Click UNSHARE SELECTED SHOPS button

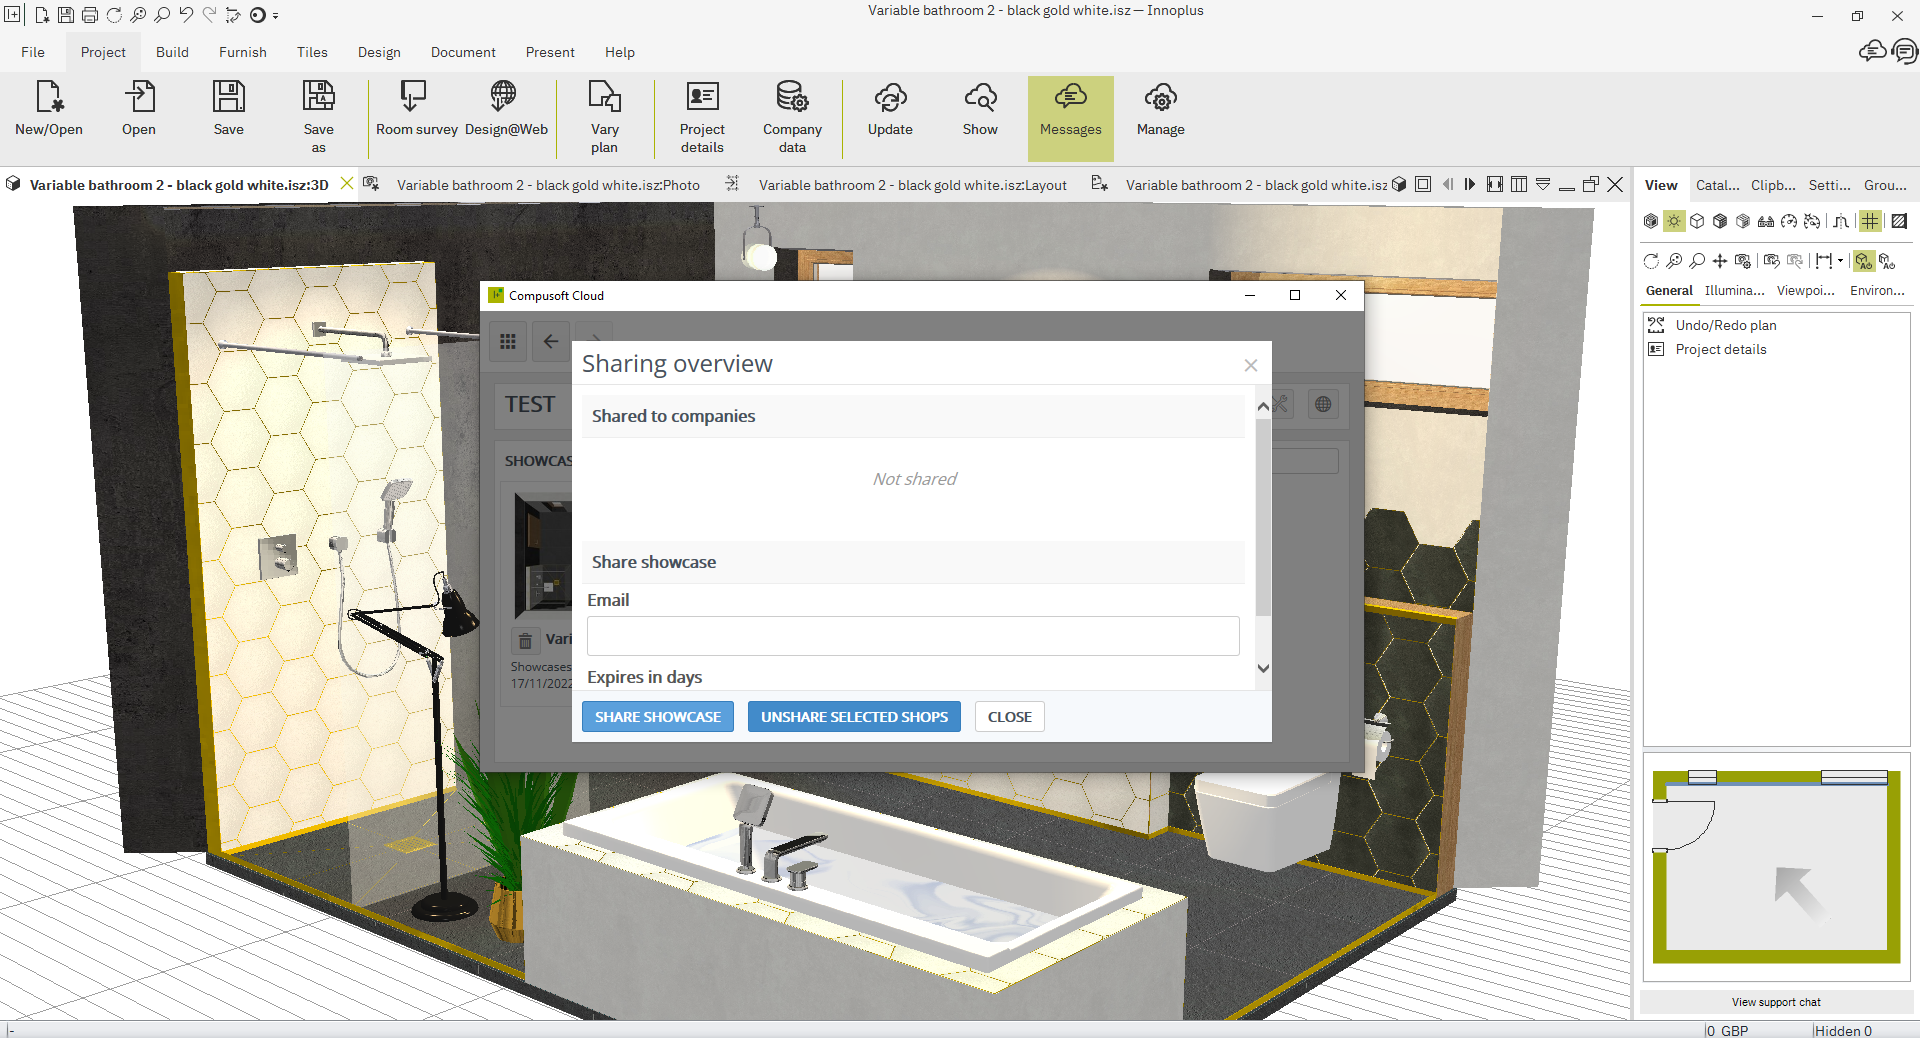pos(854,717)
